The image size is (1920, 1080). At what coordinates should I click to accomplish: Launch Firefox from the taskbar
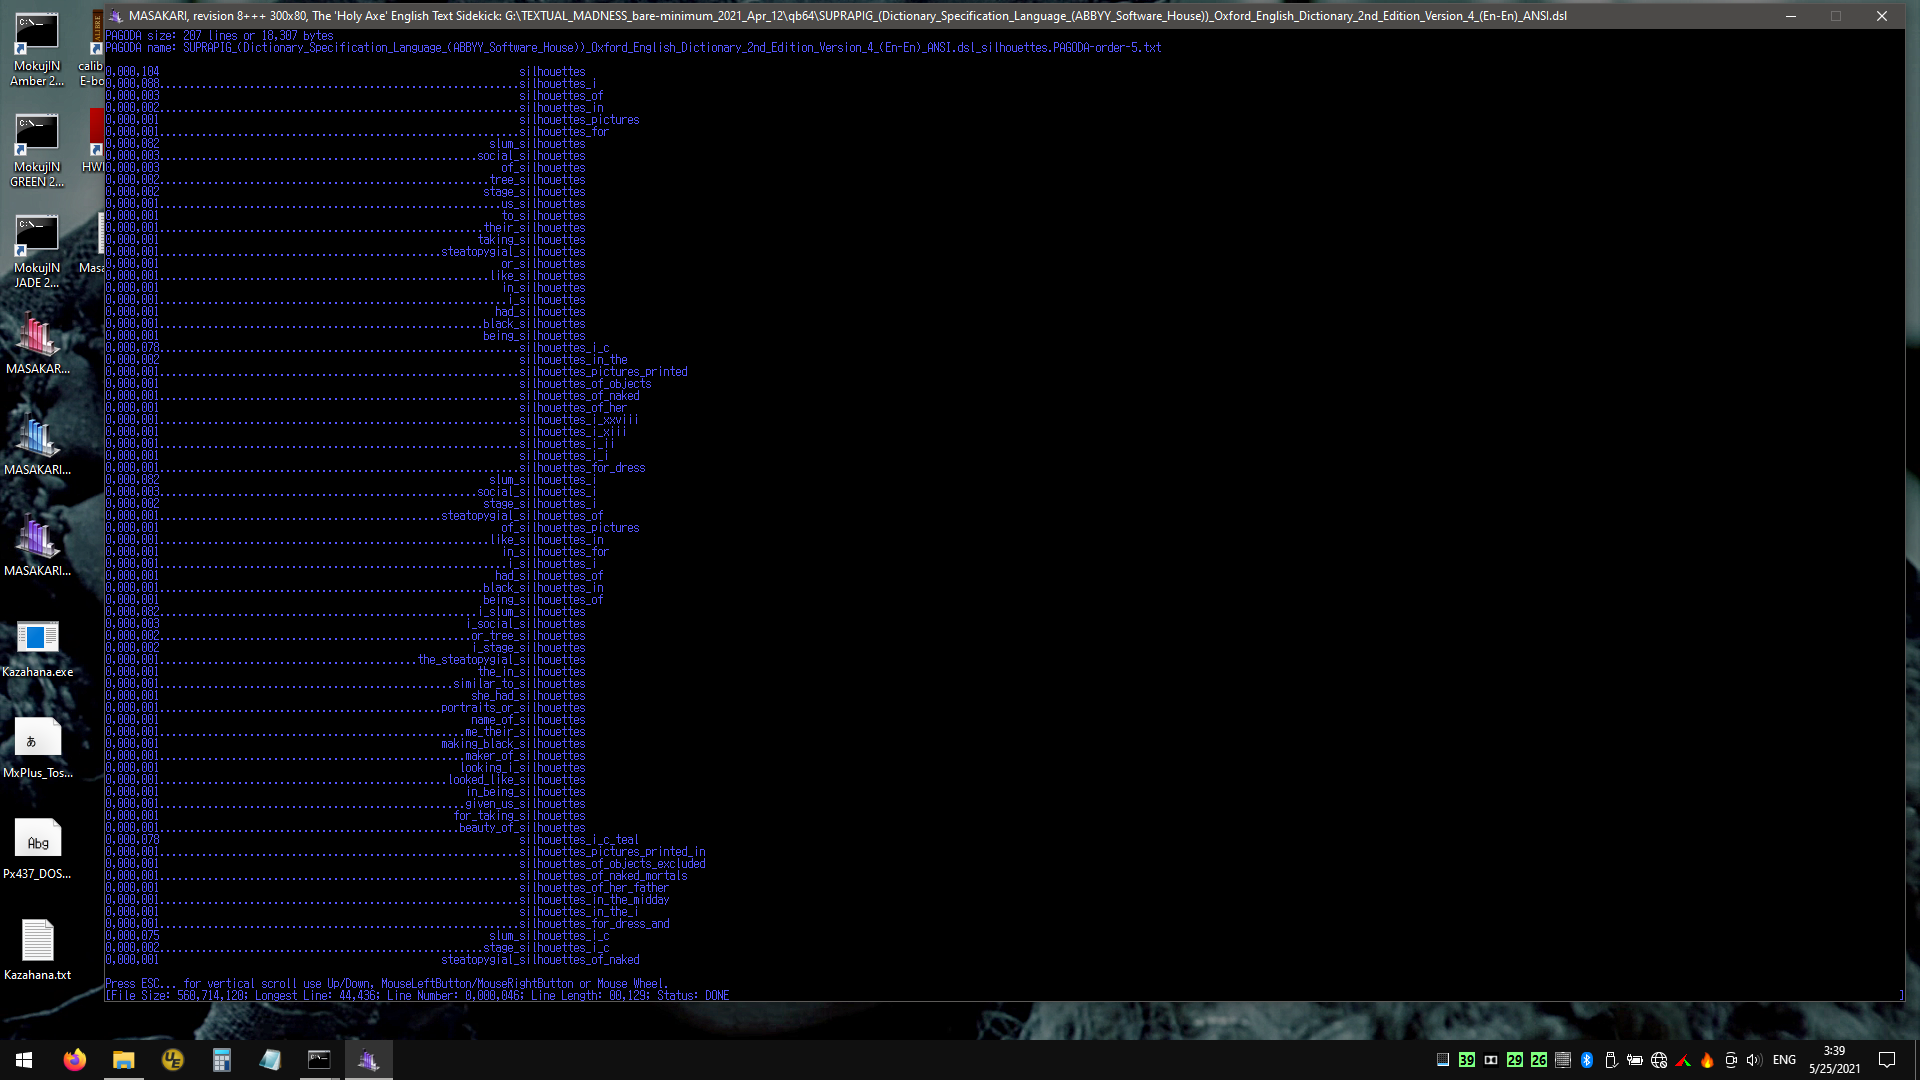tap(75, 1060)
